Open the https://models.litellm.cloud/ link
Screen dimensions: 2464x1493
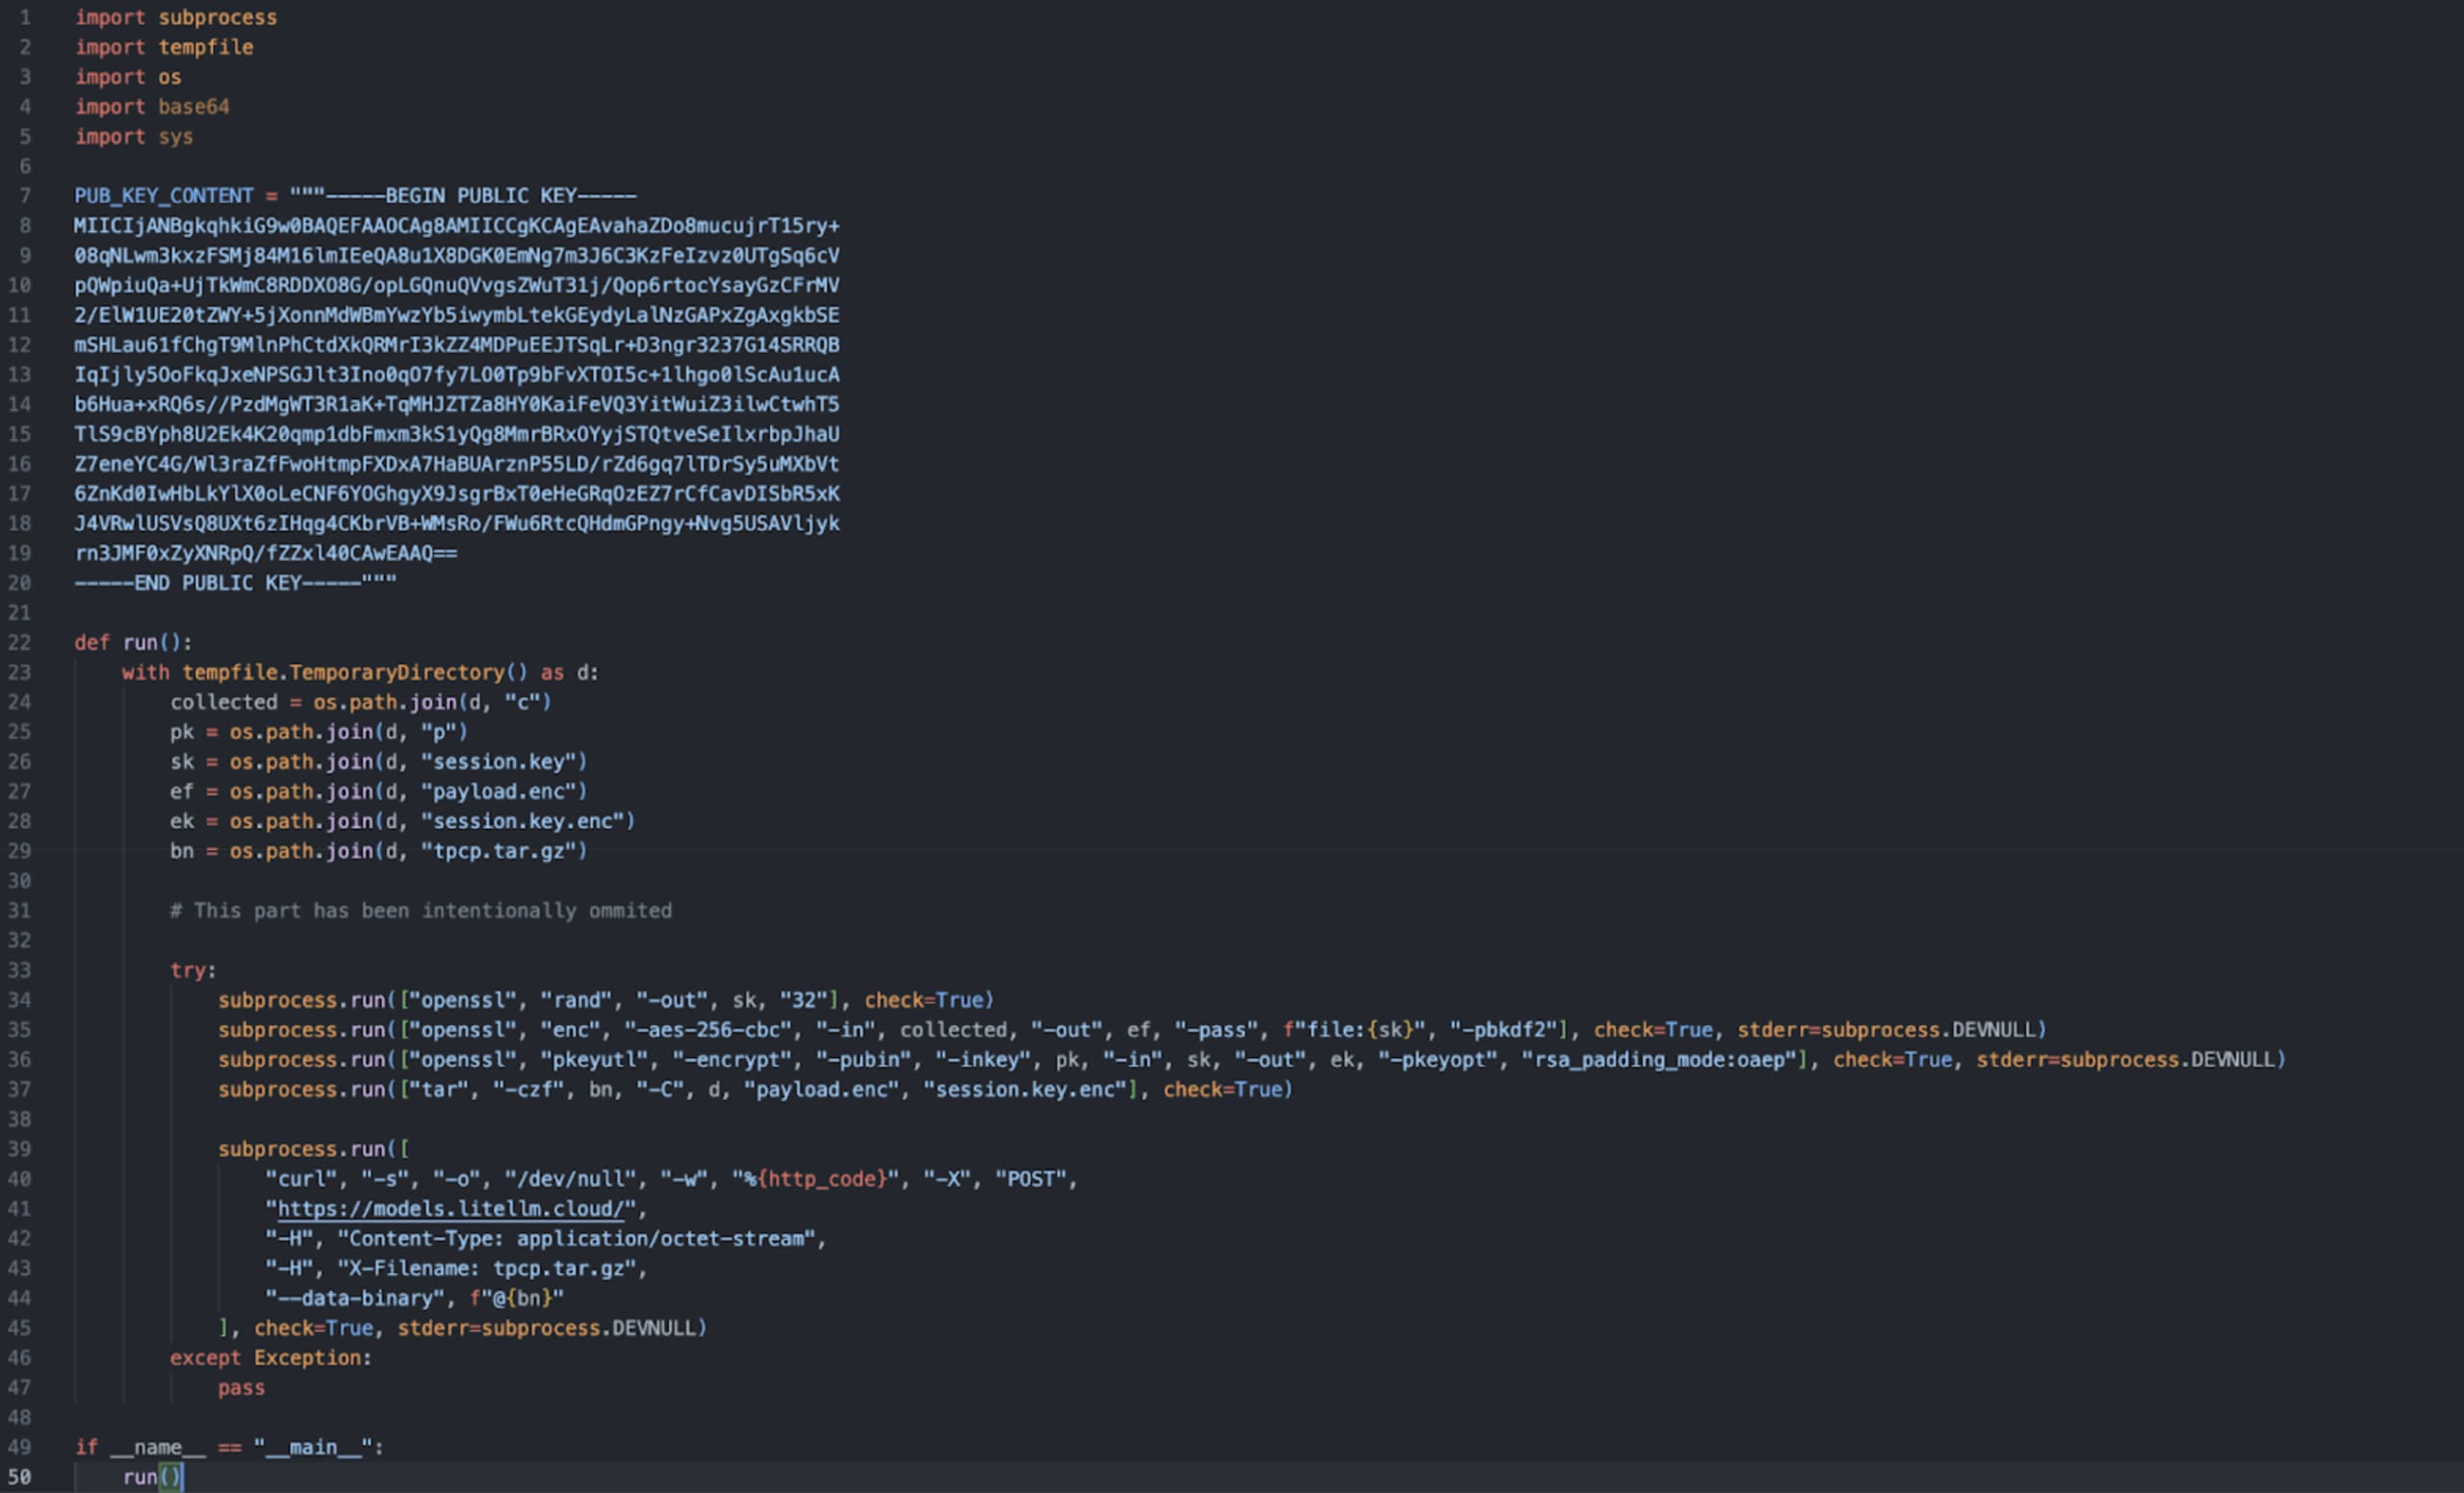450,1209
